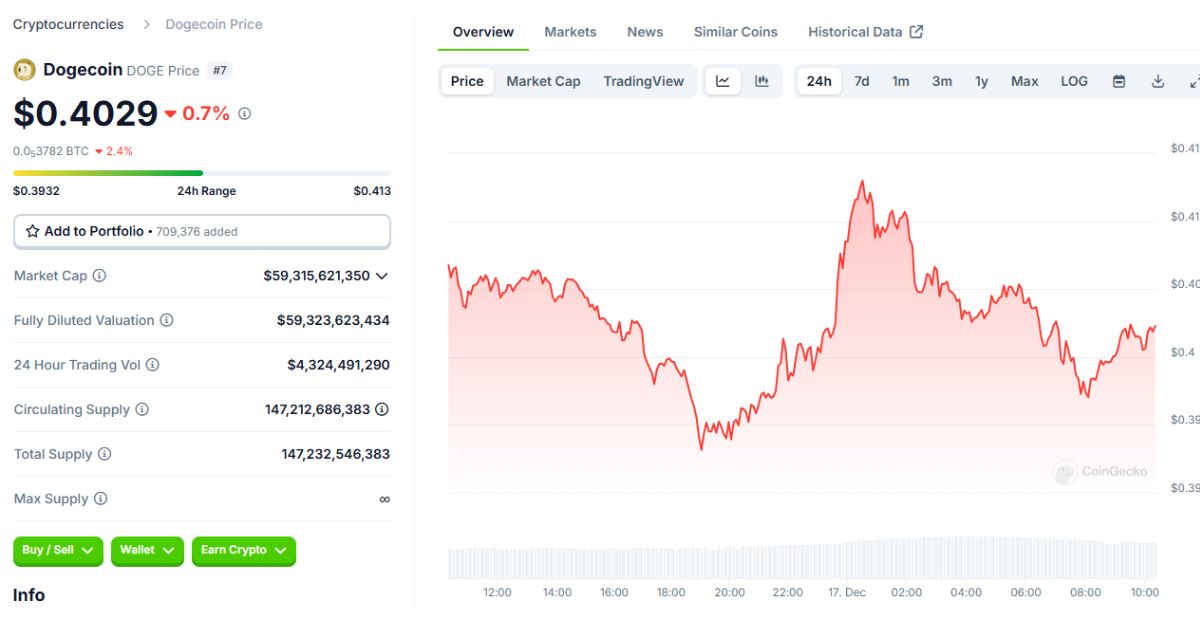
Task: Go to the Similar Coins tab
Action: pyautogui.click(x=735, y=32)
